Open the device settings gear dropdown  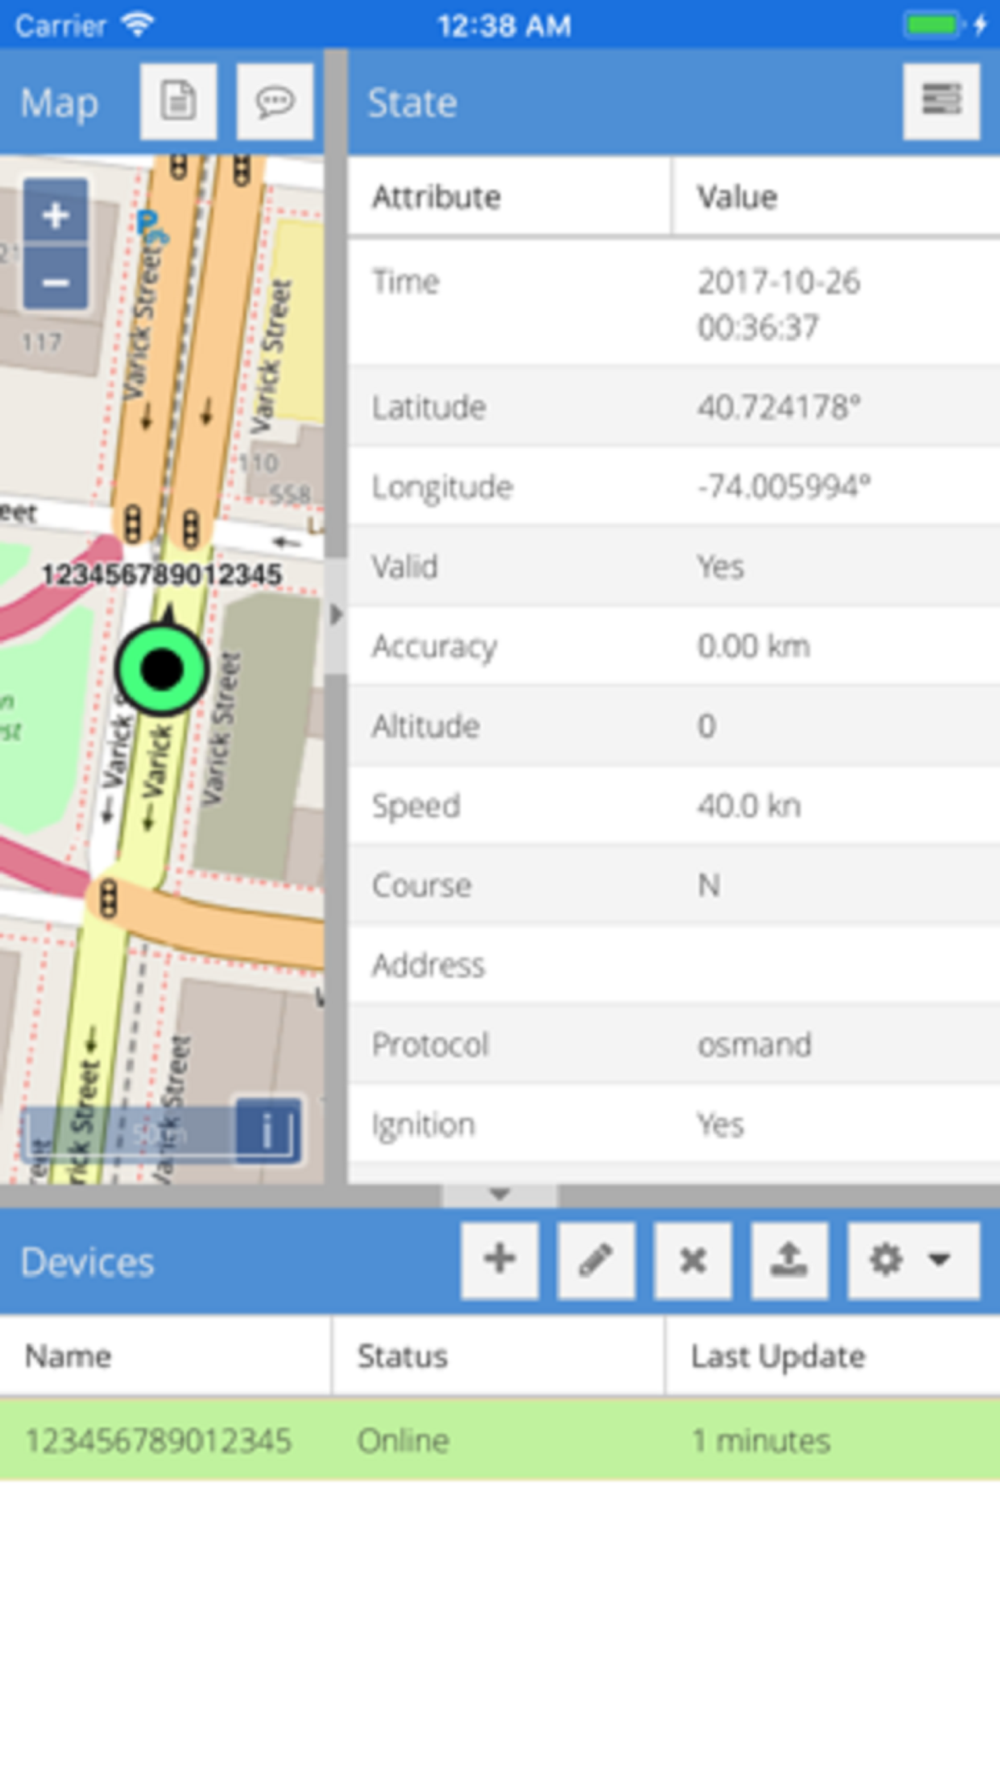coord(913,1260)
